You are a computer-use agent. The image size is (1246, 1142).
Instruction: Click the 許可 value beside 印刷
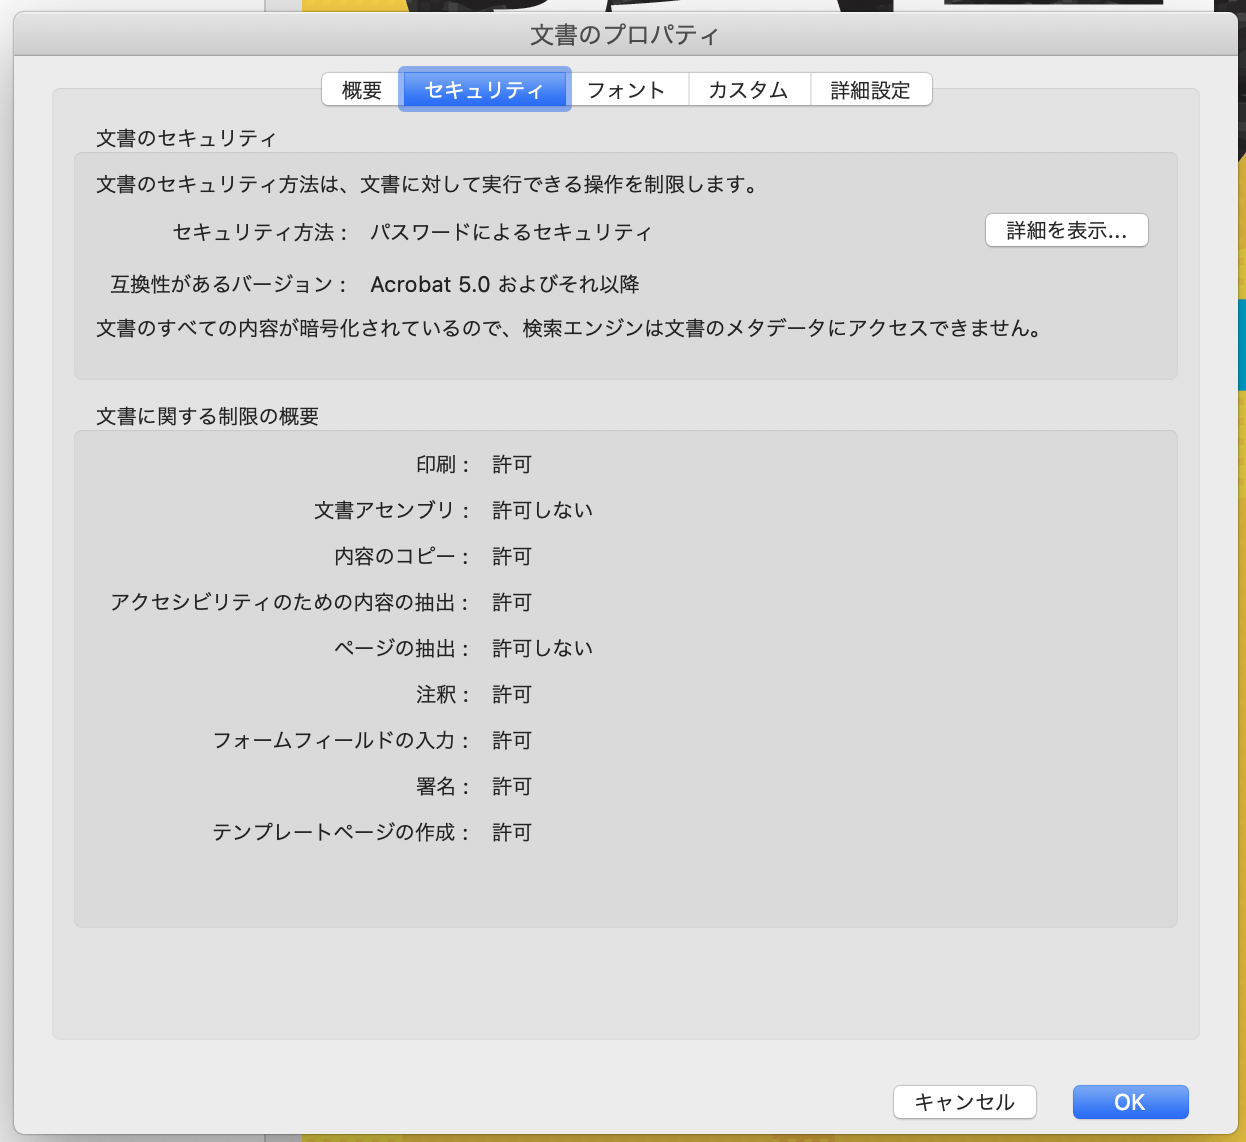[x=512, y=464]
